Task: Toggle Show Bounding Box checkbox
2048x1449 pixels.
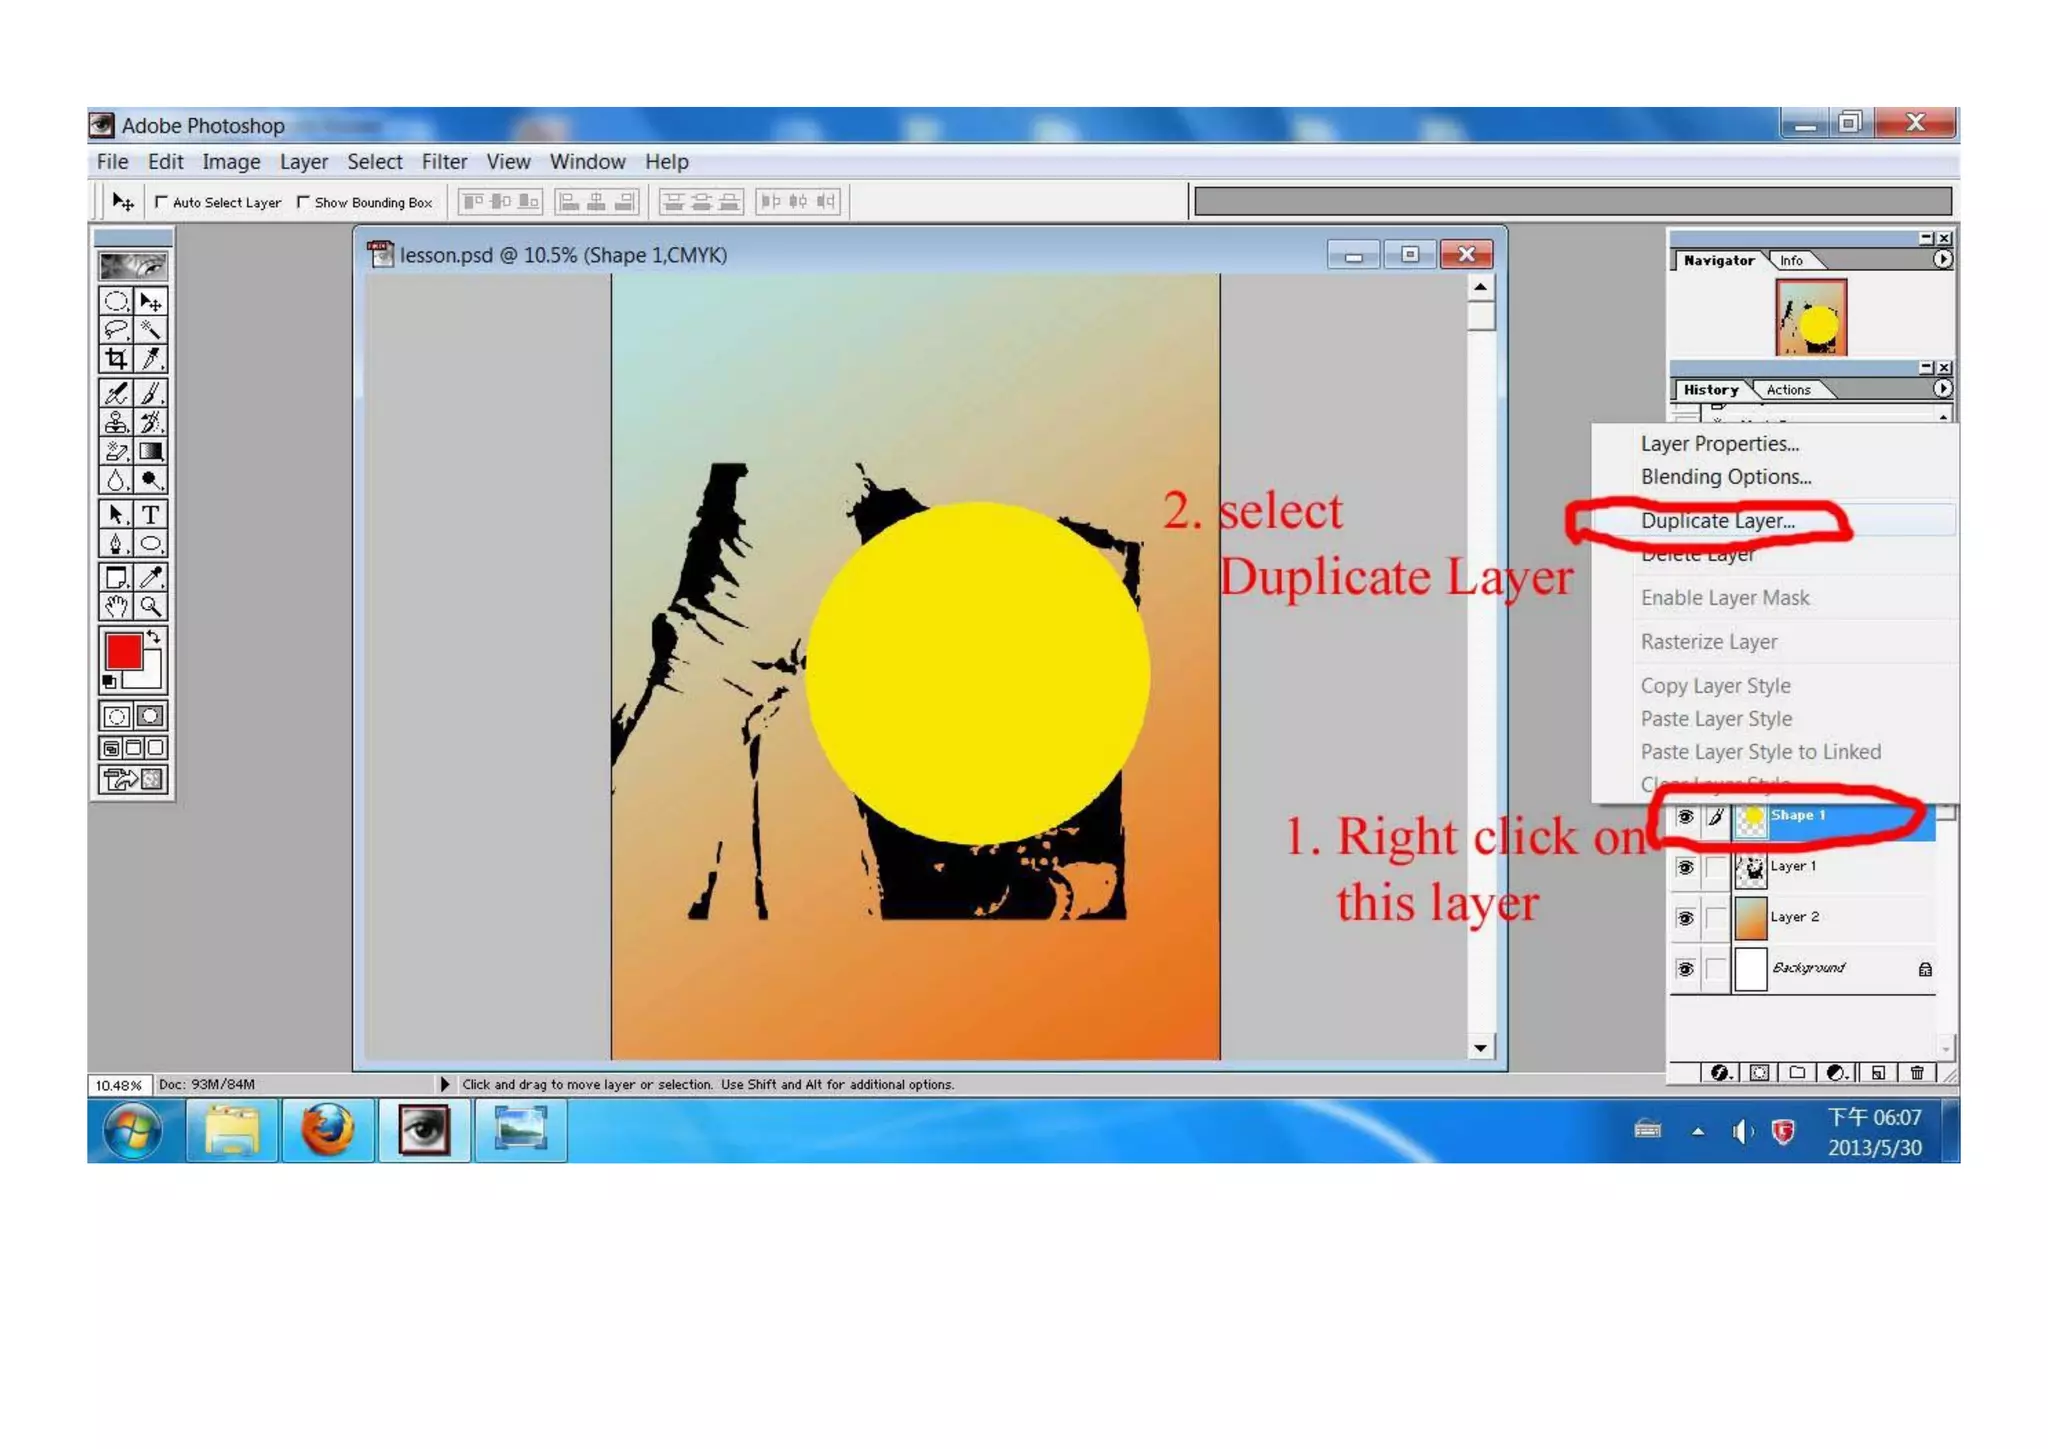Action: coord(303,202)
